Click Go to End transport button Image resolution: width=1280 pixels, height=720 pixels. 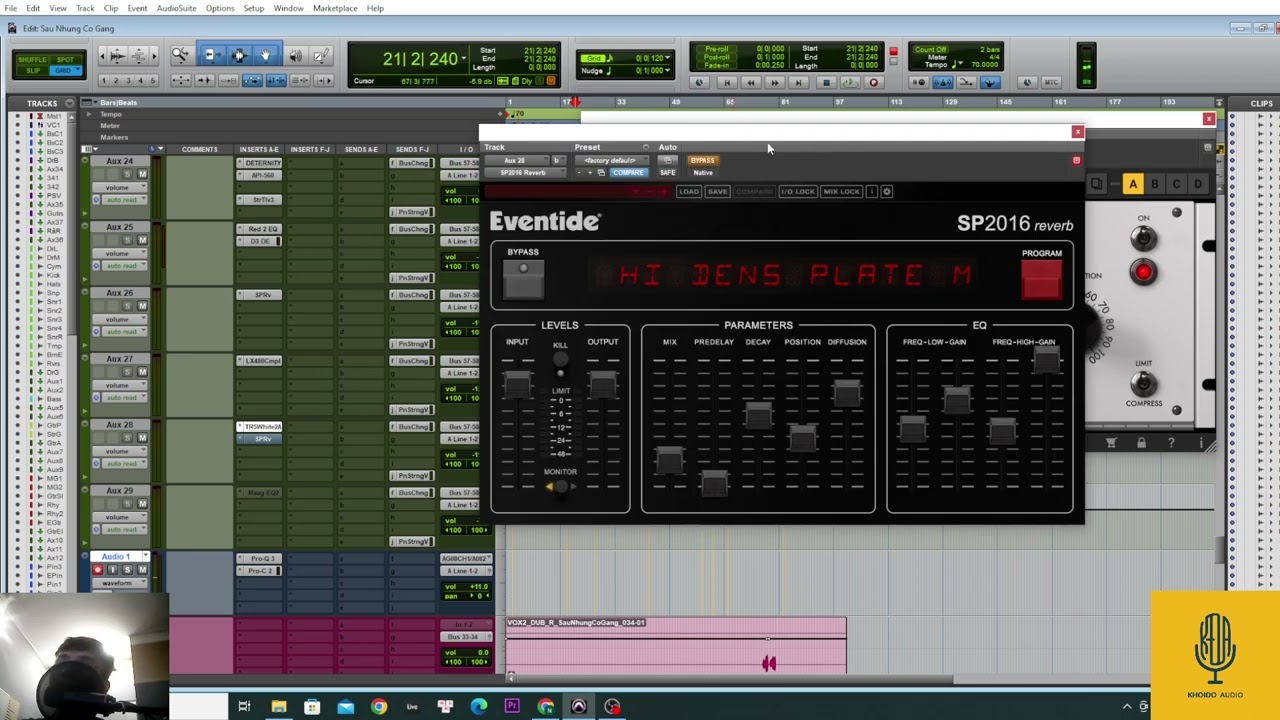coord(798,83)
